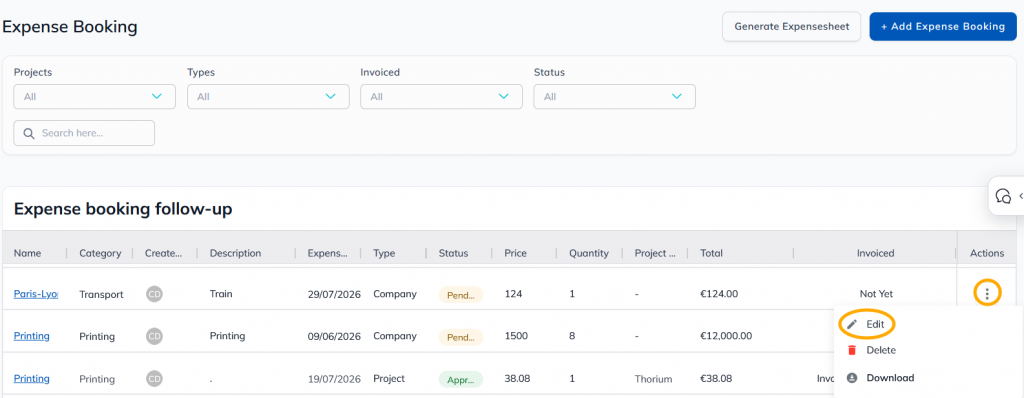
Task: Click the Type column header
Action: point(384,253)
